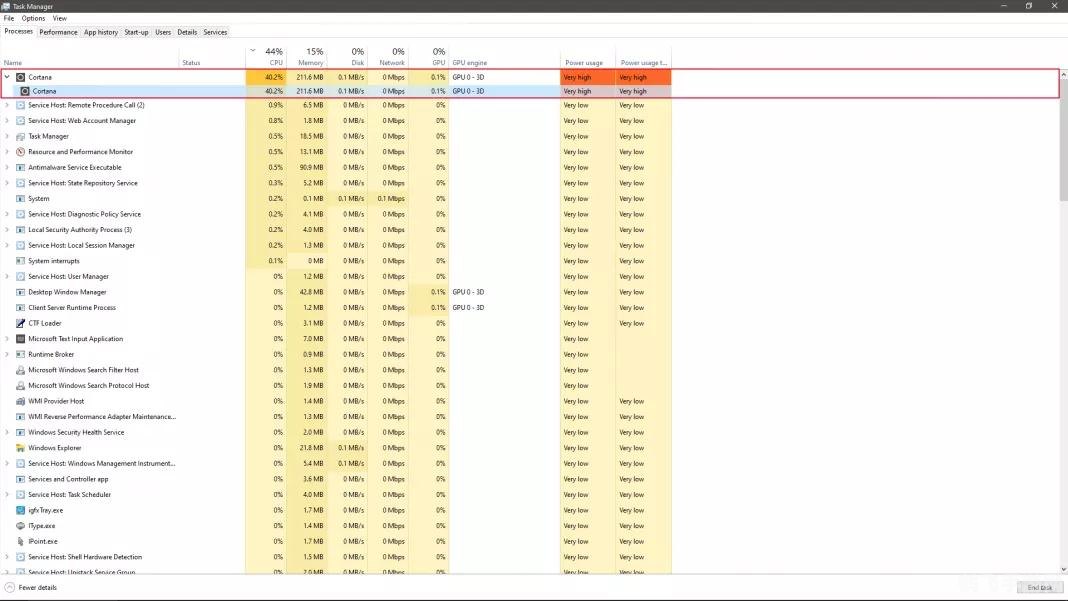Click Cortana's Very high power usage cell

(x=588, y=77)
